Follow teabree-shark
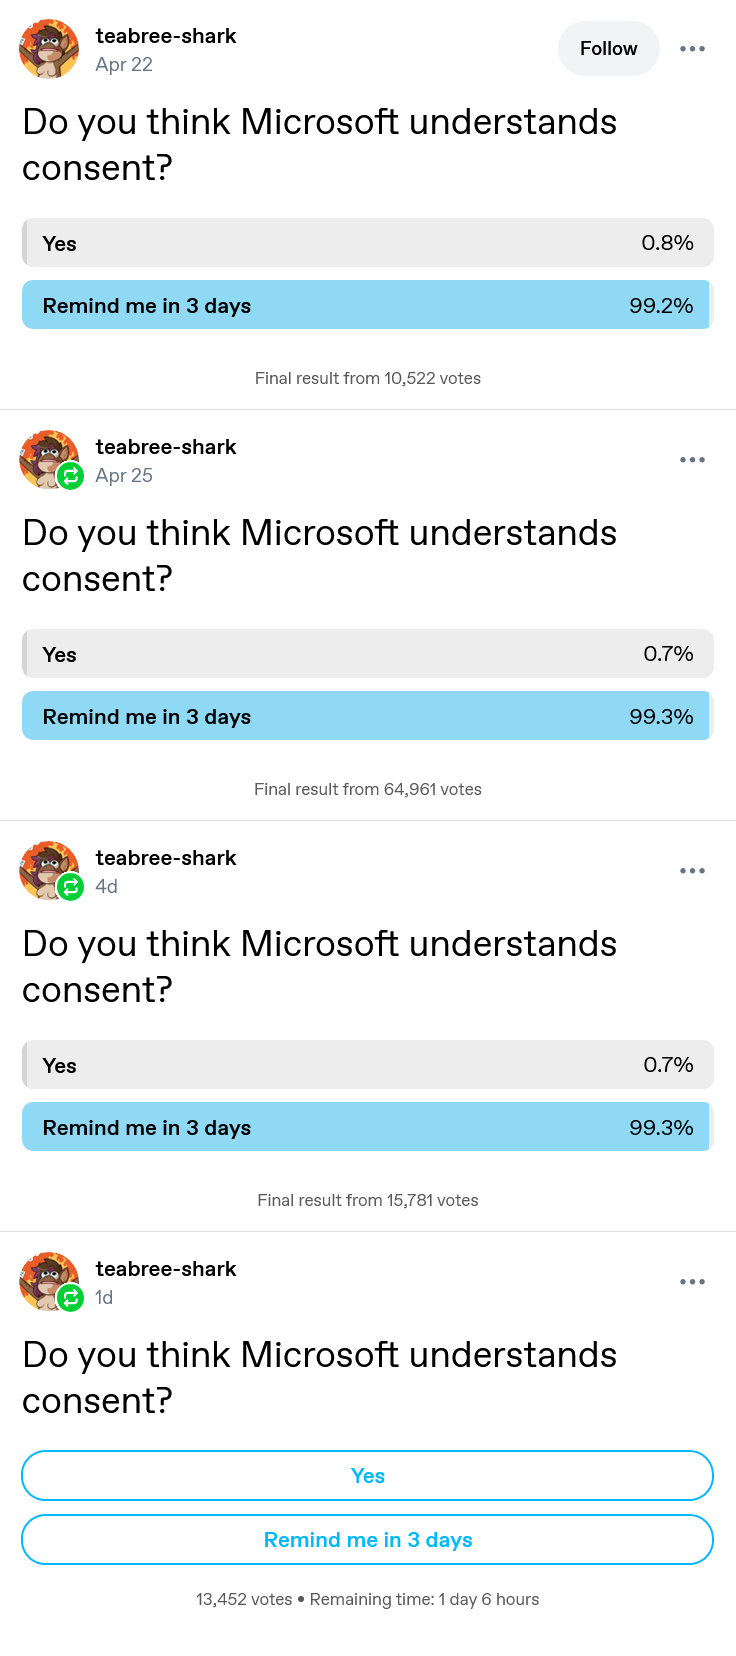The height and width of the screenshot is (1656, 736). (608, 48)
